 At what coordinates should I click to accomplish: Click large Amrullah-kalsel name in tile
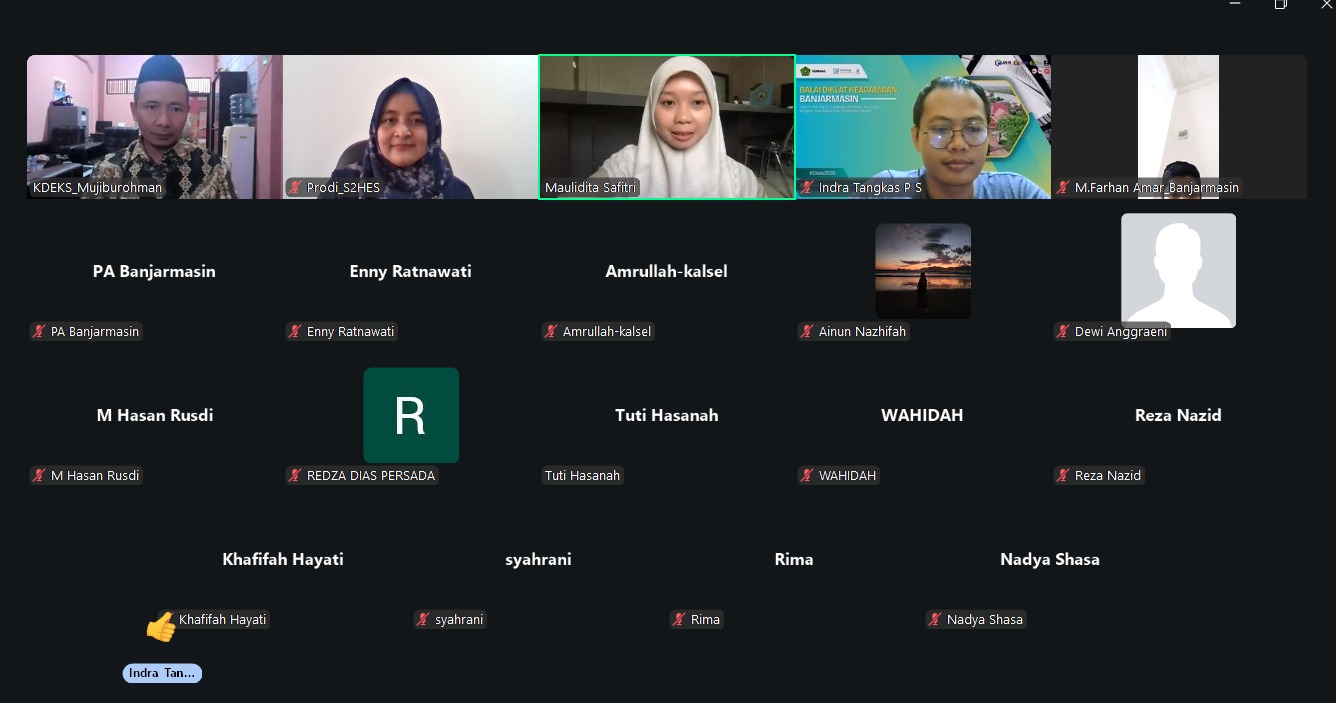666,271
